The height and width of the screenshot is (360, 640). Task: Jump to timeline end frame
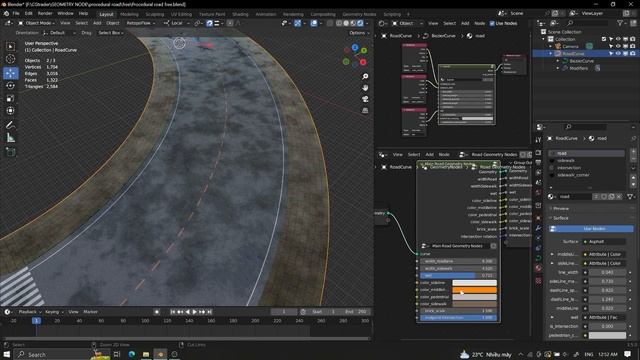[209, 312]
